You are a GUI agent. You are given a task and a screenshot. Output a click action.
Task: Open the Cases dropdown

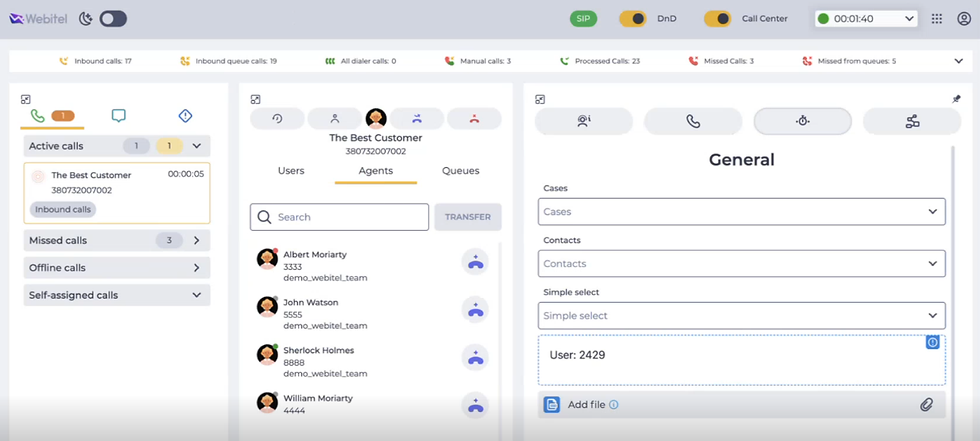click(x=742, y=212)
